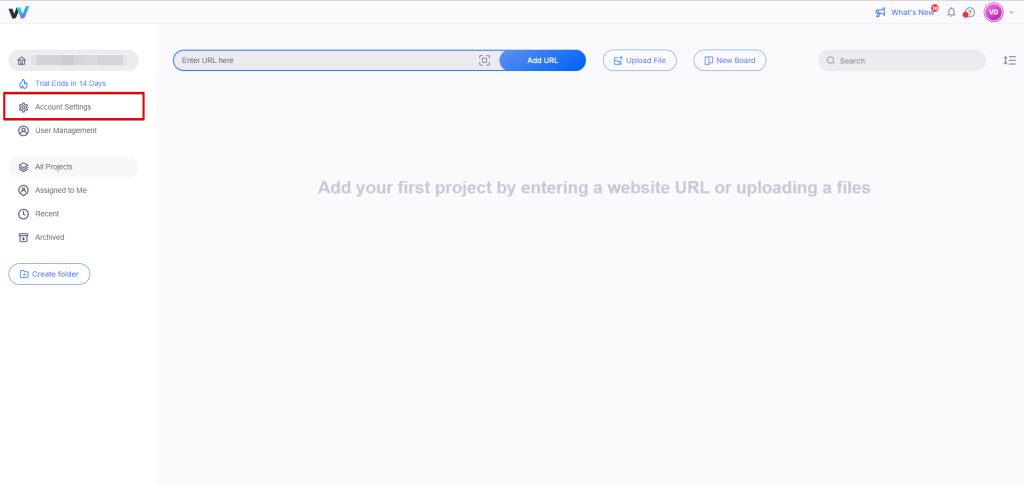The width and height of the screenshot is (1024, 485).
Task: Click the VD user avatar
Action: [x=993, y=12]
